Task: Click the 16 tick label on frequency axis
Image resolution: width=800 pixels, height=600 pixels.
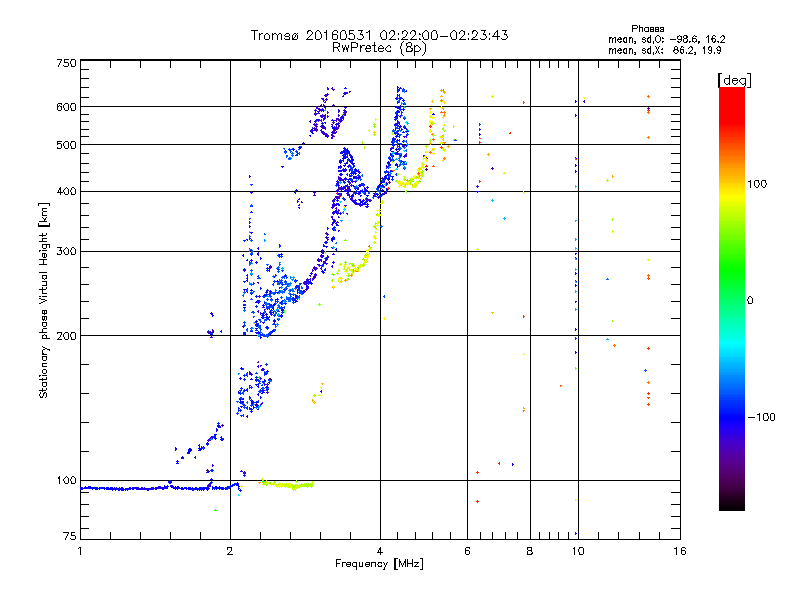Action: [x=680, y=551]
